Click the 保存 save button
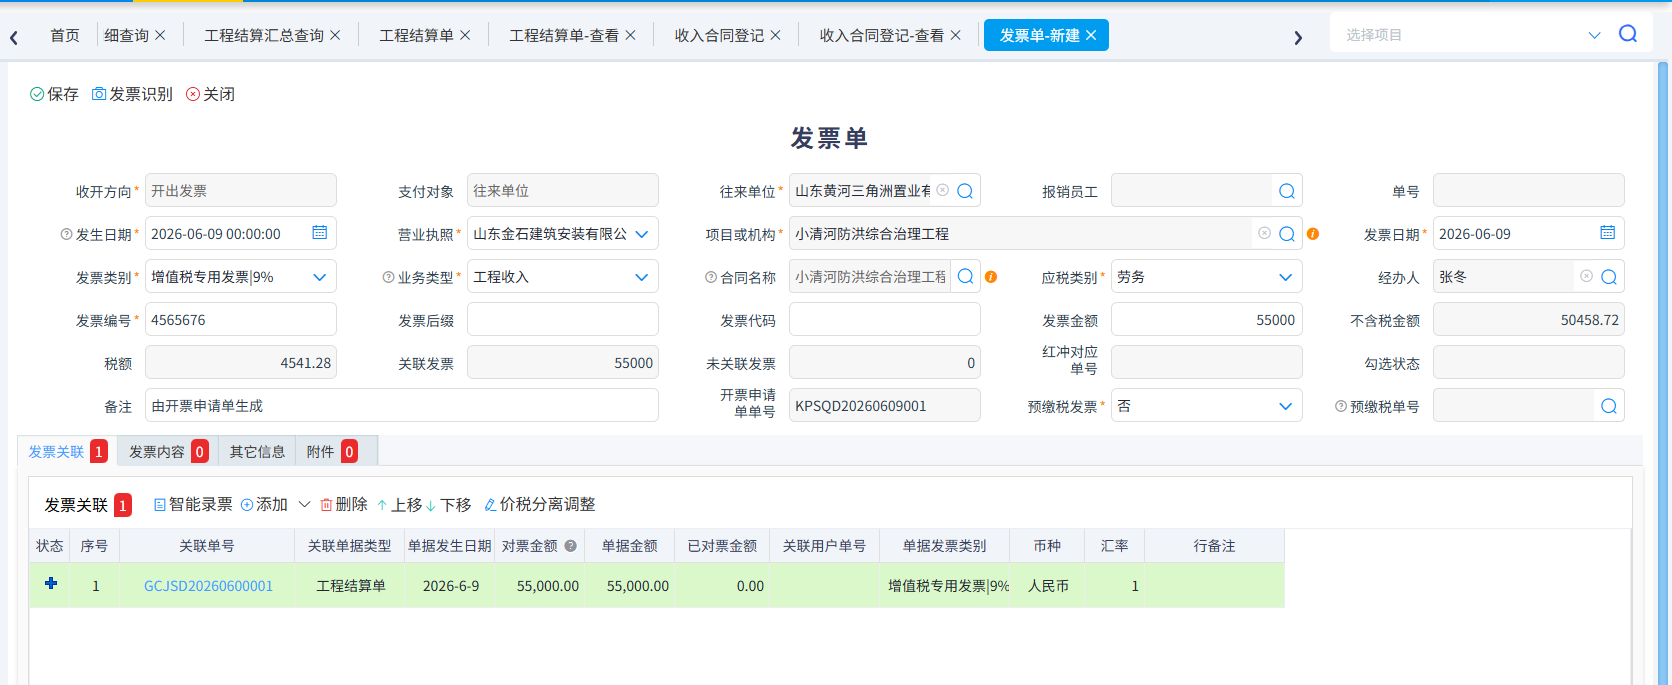Image resolution: width=1672 pixels, height=685 pixels. (54, 94)
